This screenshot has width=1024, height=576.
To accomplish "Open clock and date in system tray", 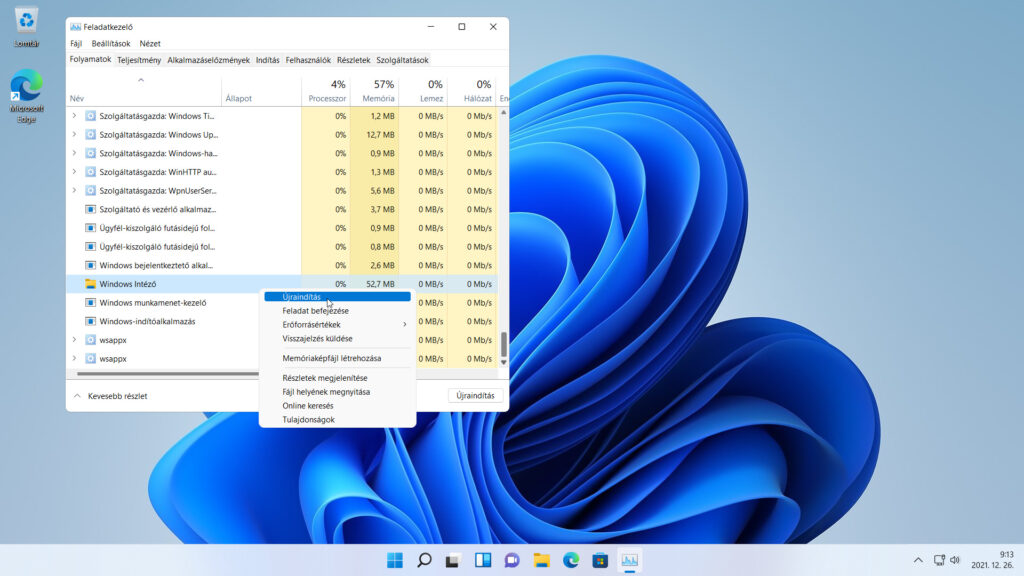I will pos(993,560).
